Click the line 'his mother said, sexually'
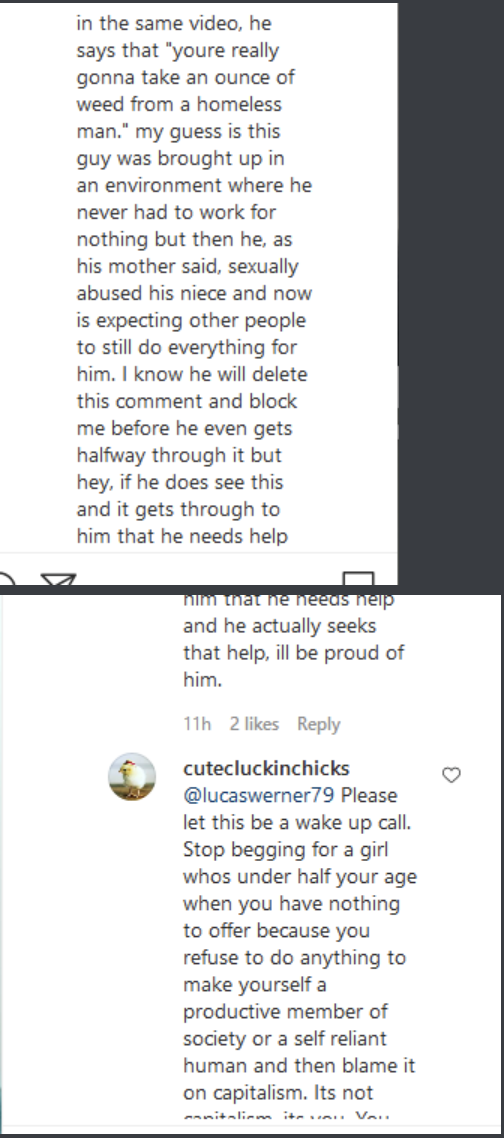Image resolution: width=504 pixels, height=1138 pixels. pos(187,266)
